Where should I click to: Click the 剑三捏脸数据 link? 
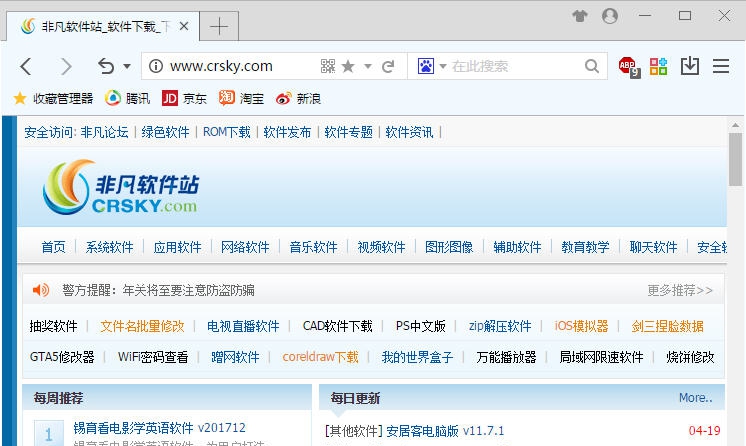tap(667, 326)
